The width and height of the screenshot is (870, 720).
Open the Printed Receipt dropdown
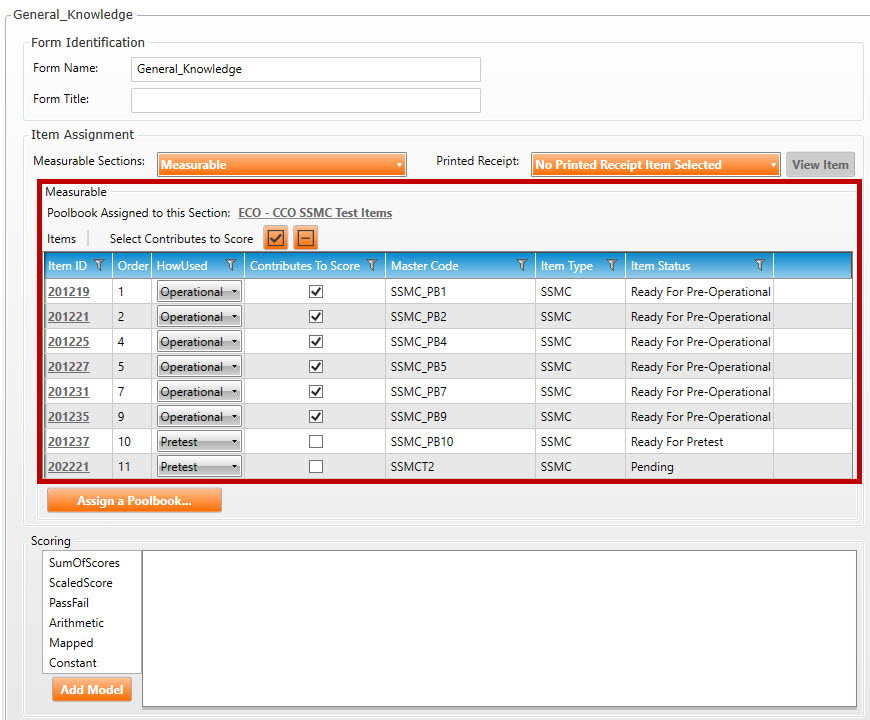coord(655,165)
